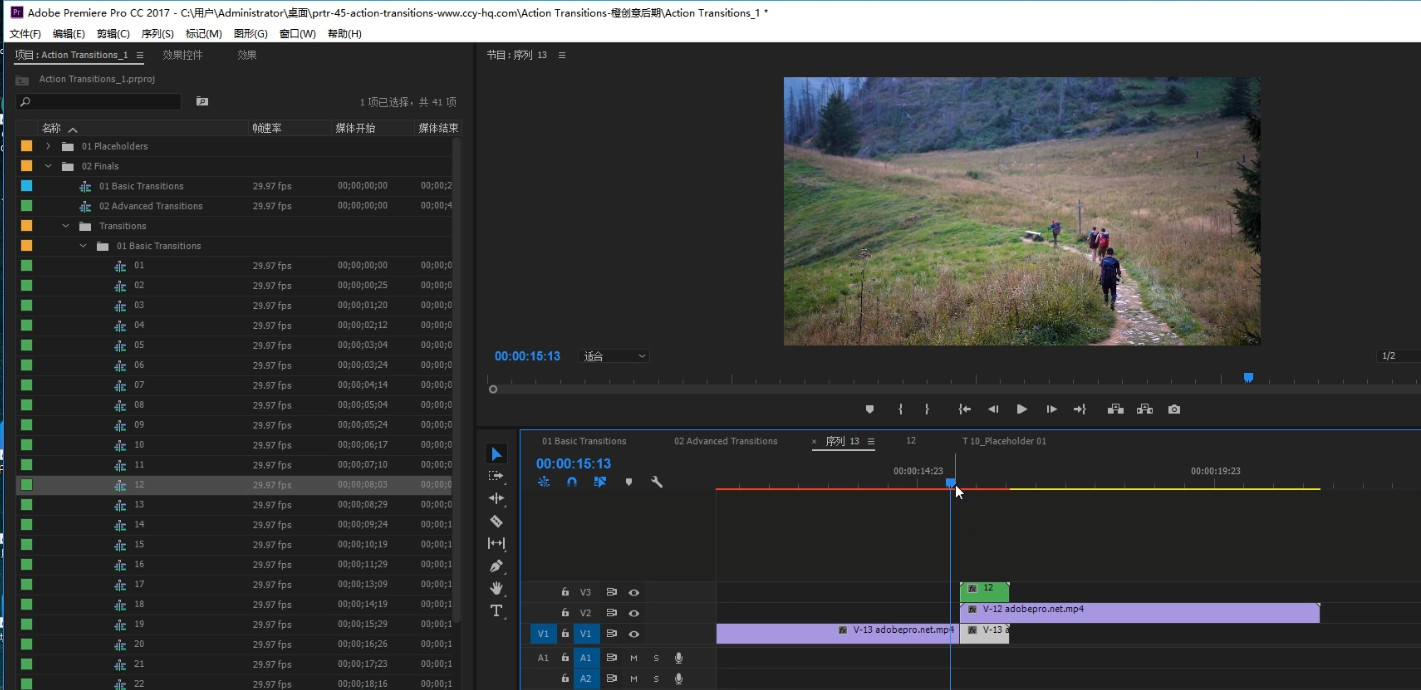Open timeline wrench display settings
The width and height of the screenshot is (1421, 690).
pos(657,482)
